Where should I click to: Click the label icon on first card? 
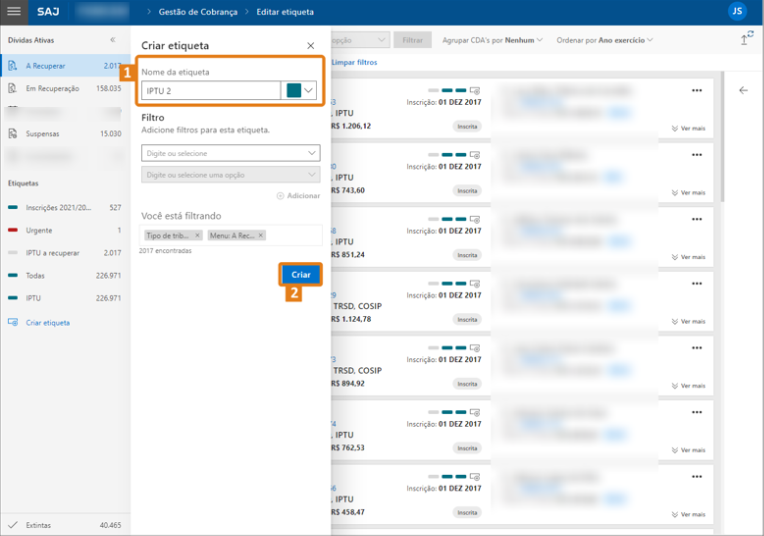[475, 91]
